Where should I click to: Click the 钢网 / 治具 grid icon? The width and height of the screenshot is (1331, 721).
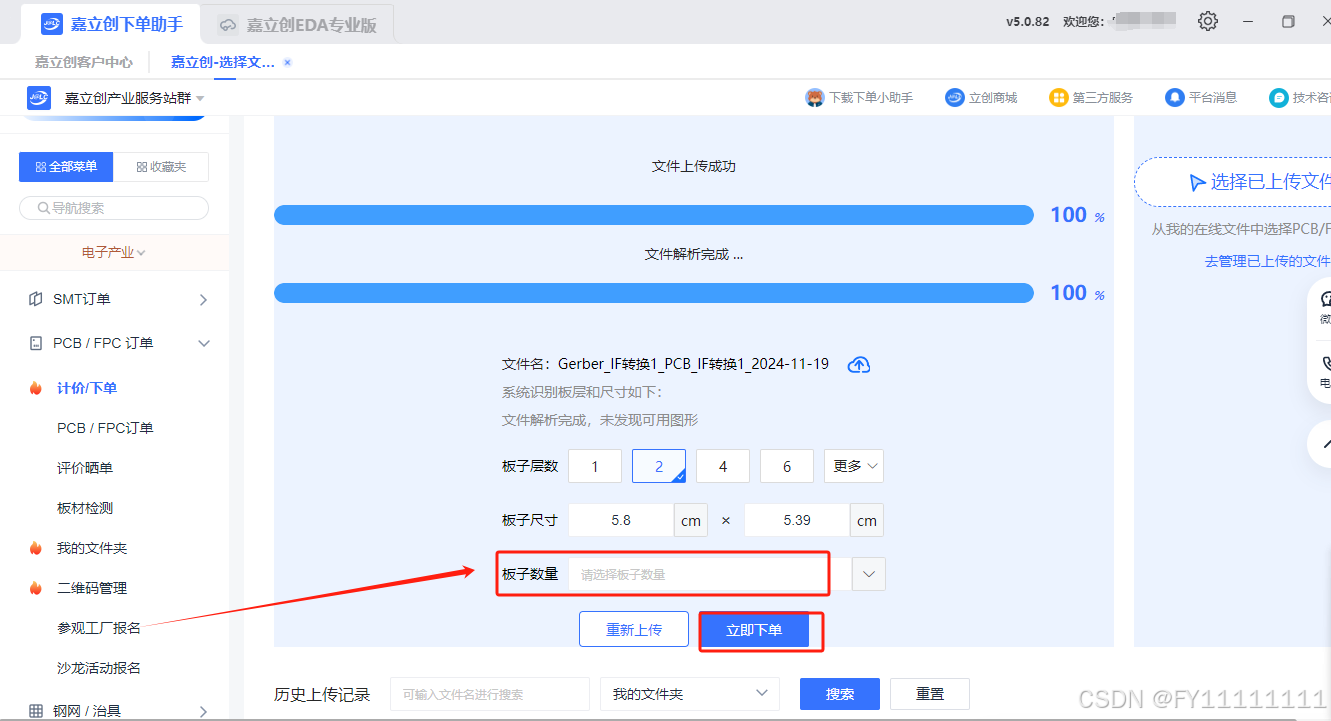(36, 711)
